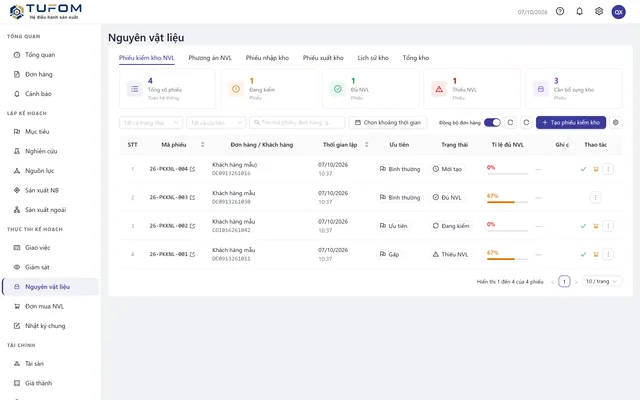Switch to the Lịch sử kho tab
Image resolution: width=640 pixels, height=400 pixels.
[373, 58]
